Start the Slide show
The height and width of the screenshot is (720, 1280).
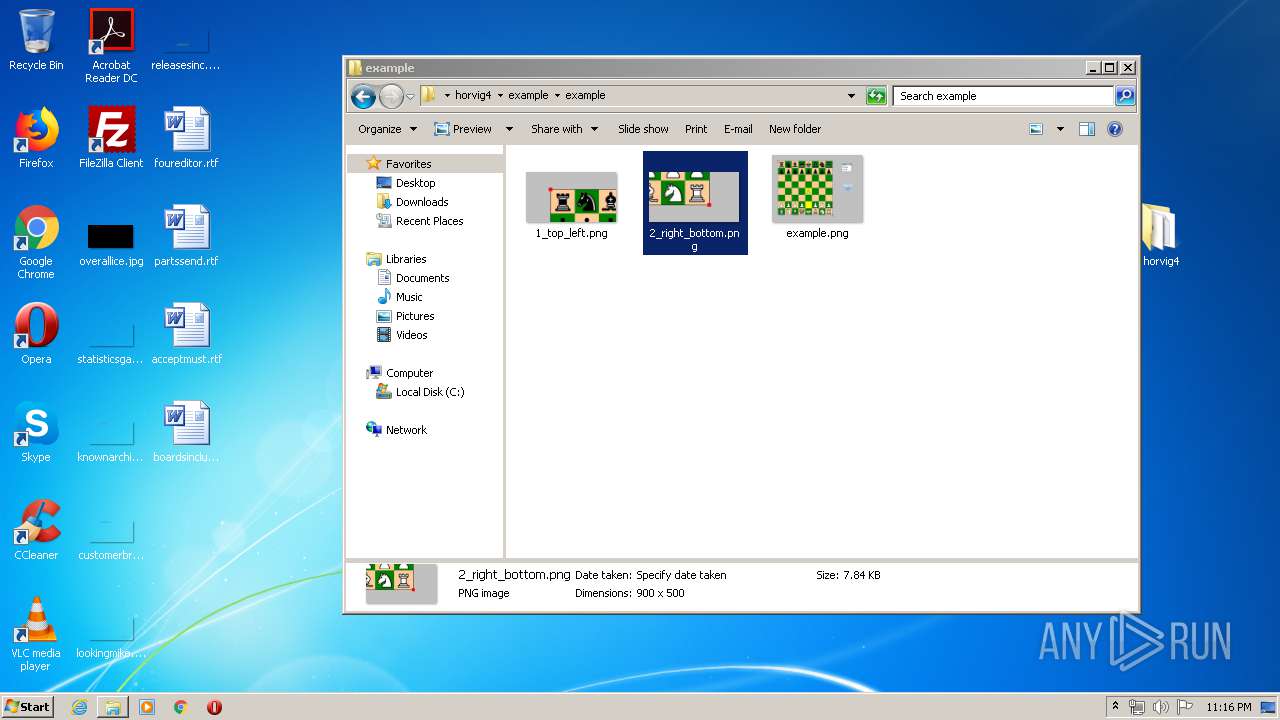pos(643,129)
